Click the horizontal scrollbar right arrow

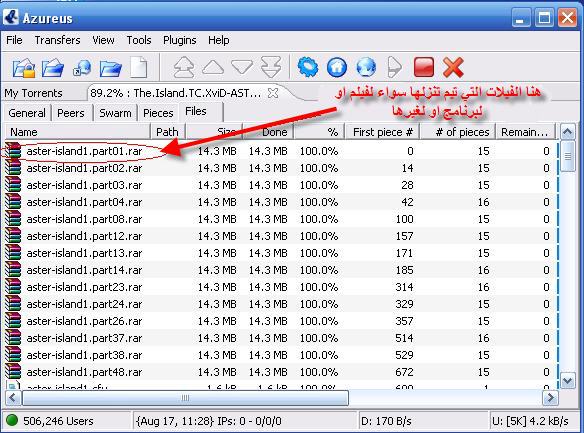[x=550, y=398]
